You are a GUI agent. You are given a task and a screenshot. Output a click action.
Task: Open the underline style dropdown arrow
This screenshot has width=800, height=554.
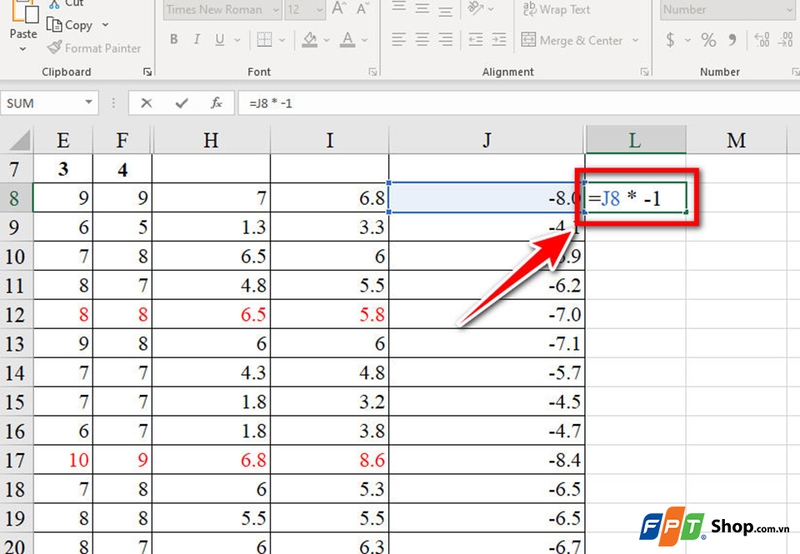tap(237, 40)
